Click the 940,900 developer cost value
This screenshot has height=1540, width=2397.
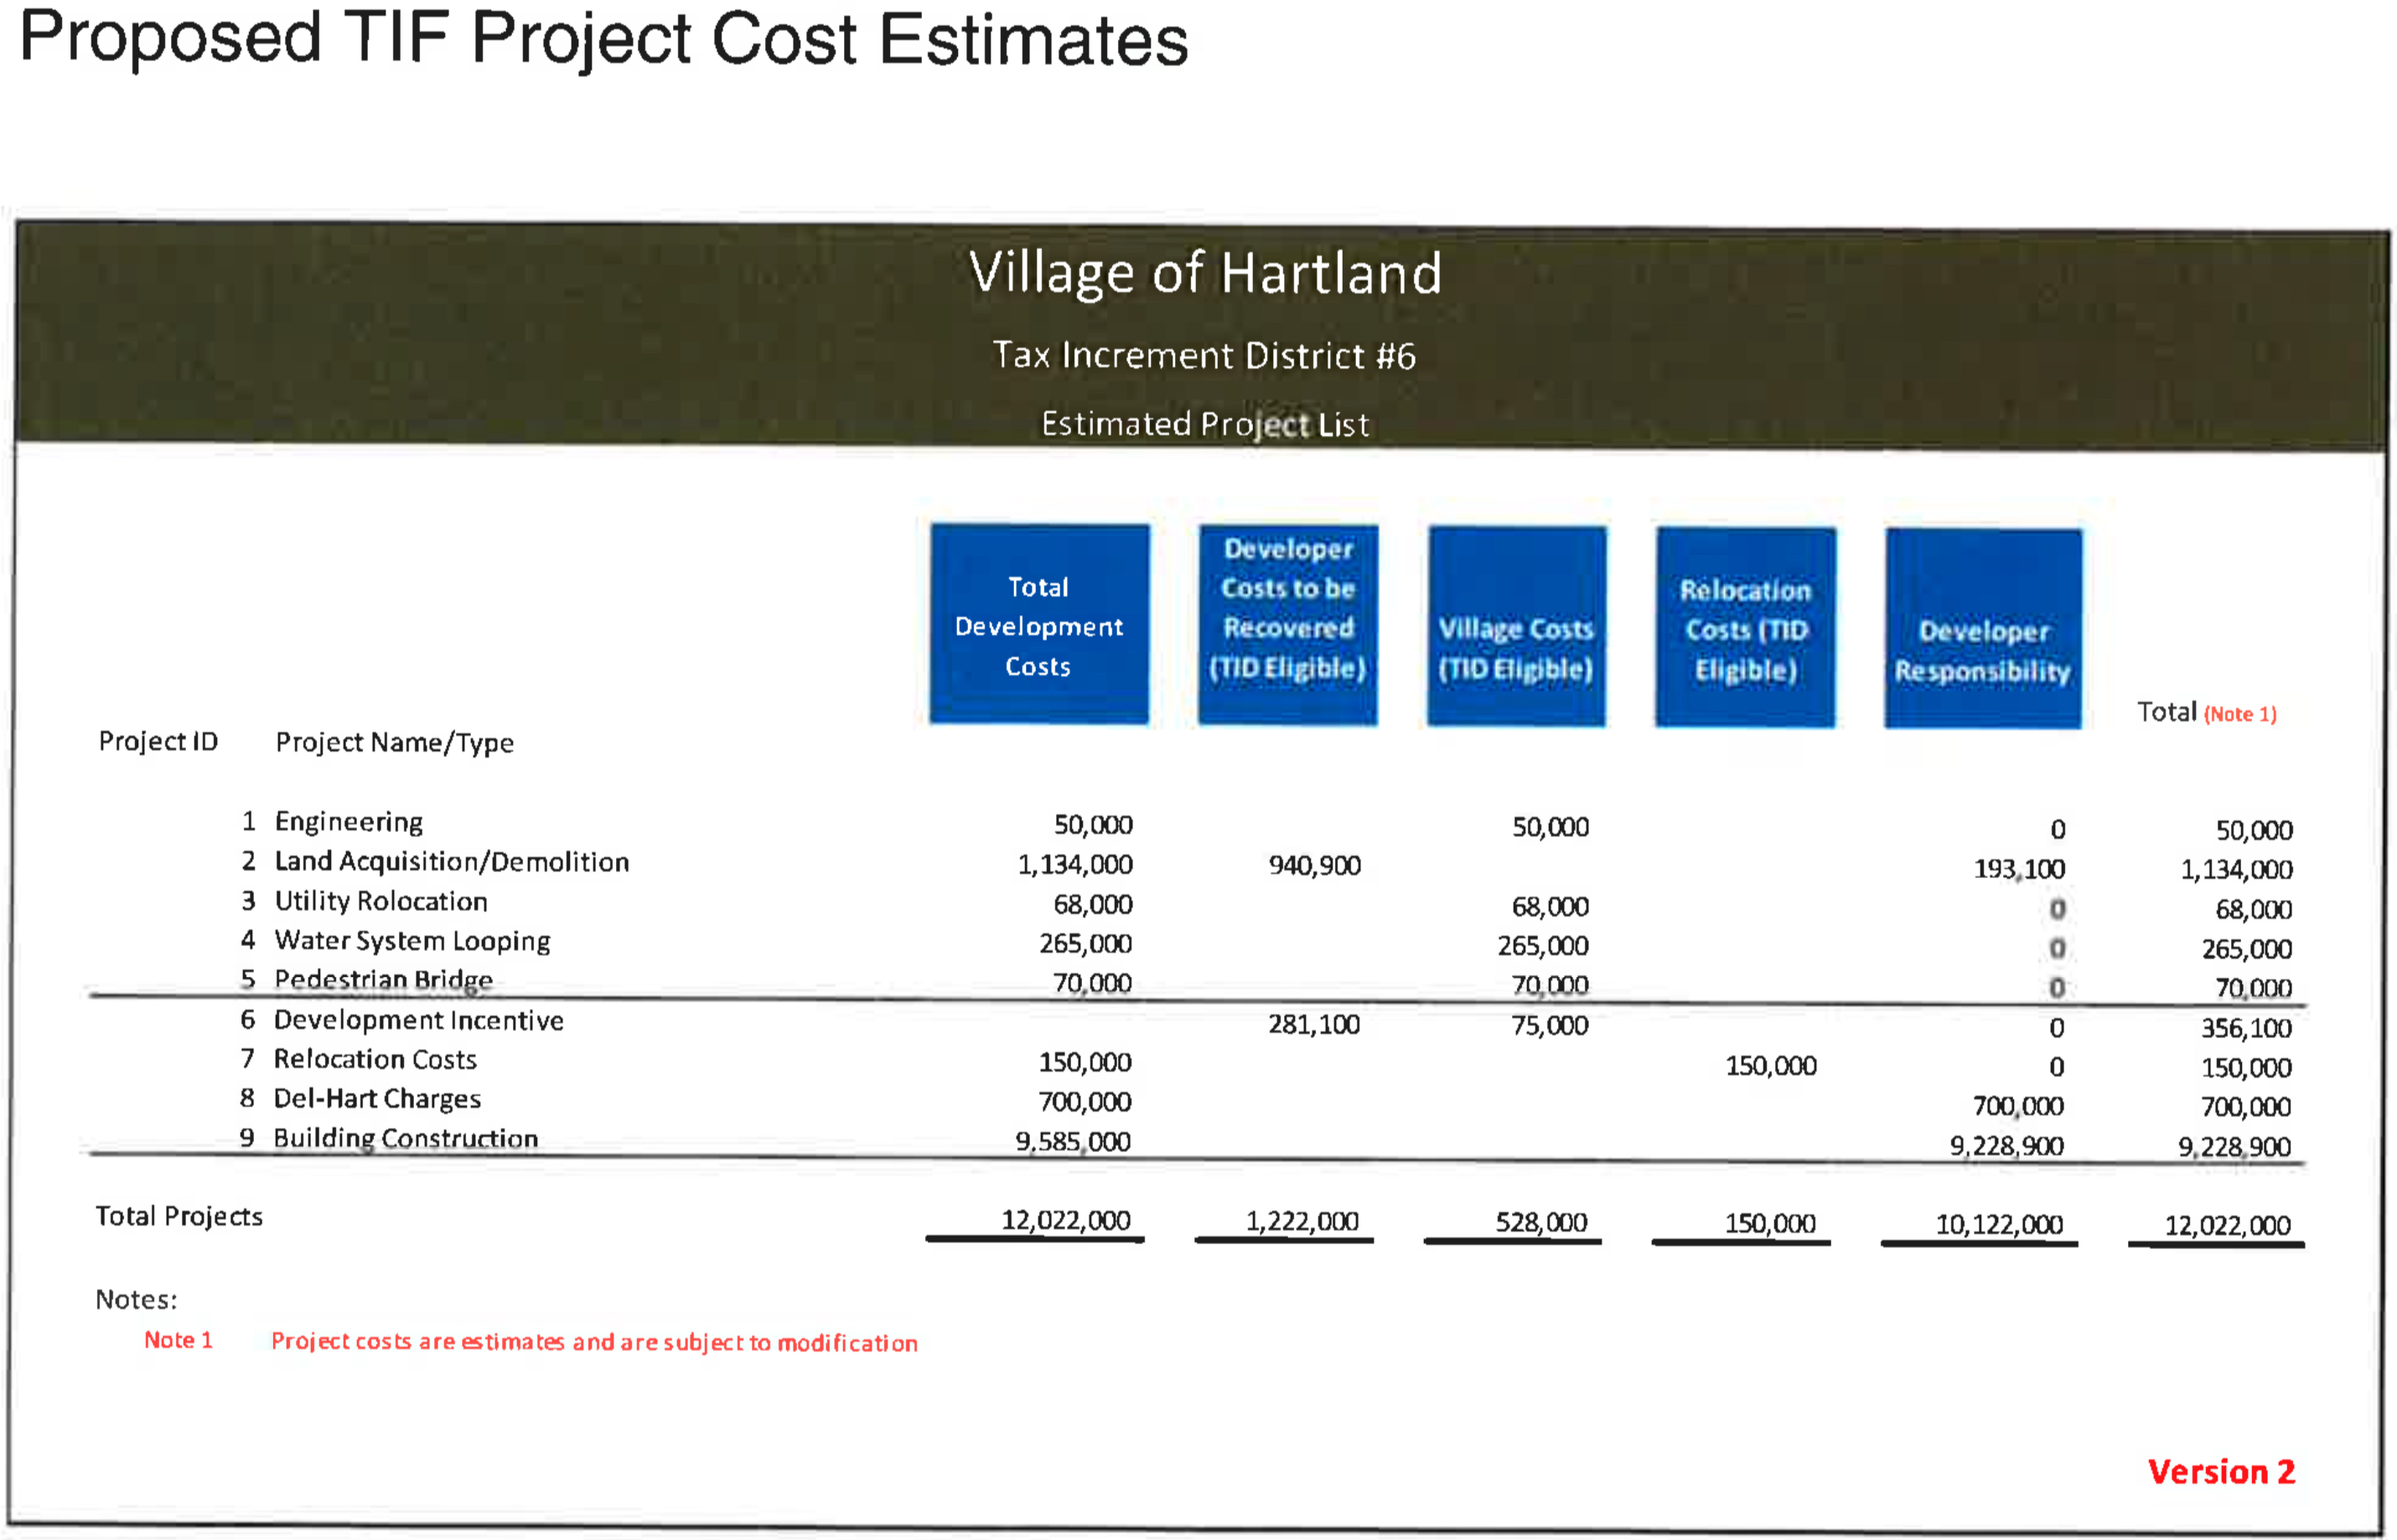tap(1314, 866)
